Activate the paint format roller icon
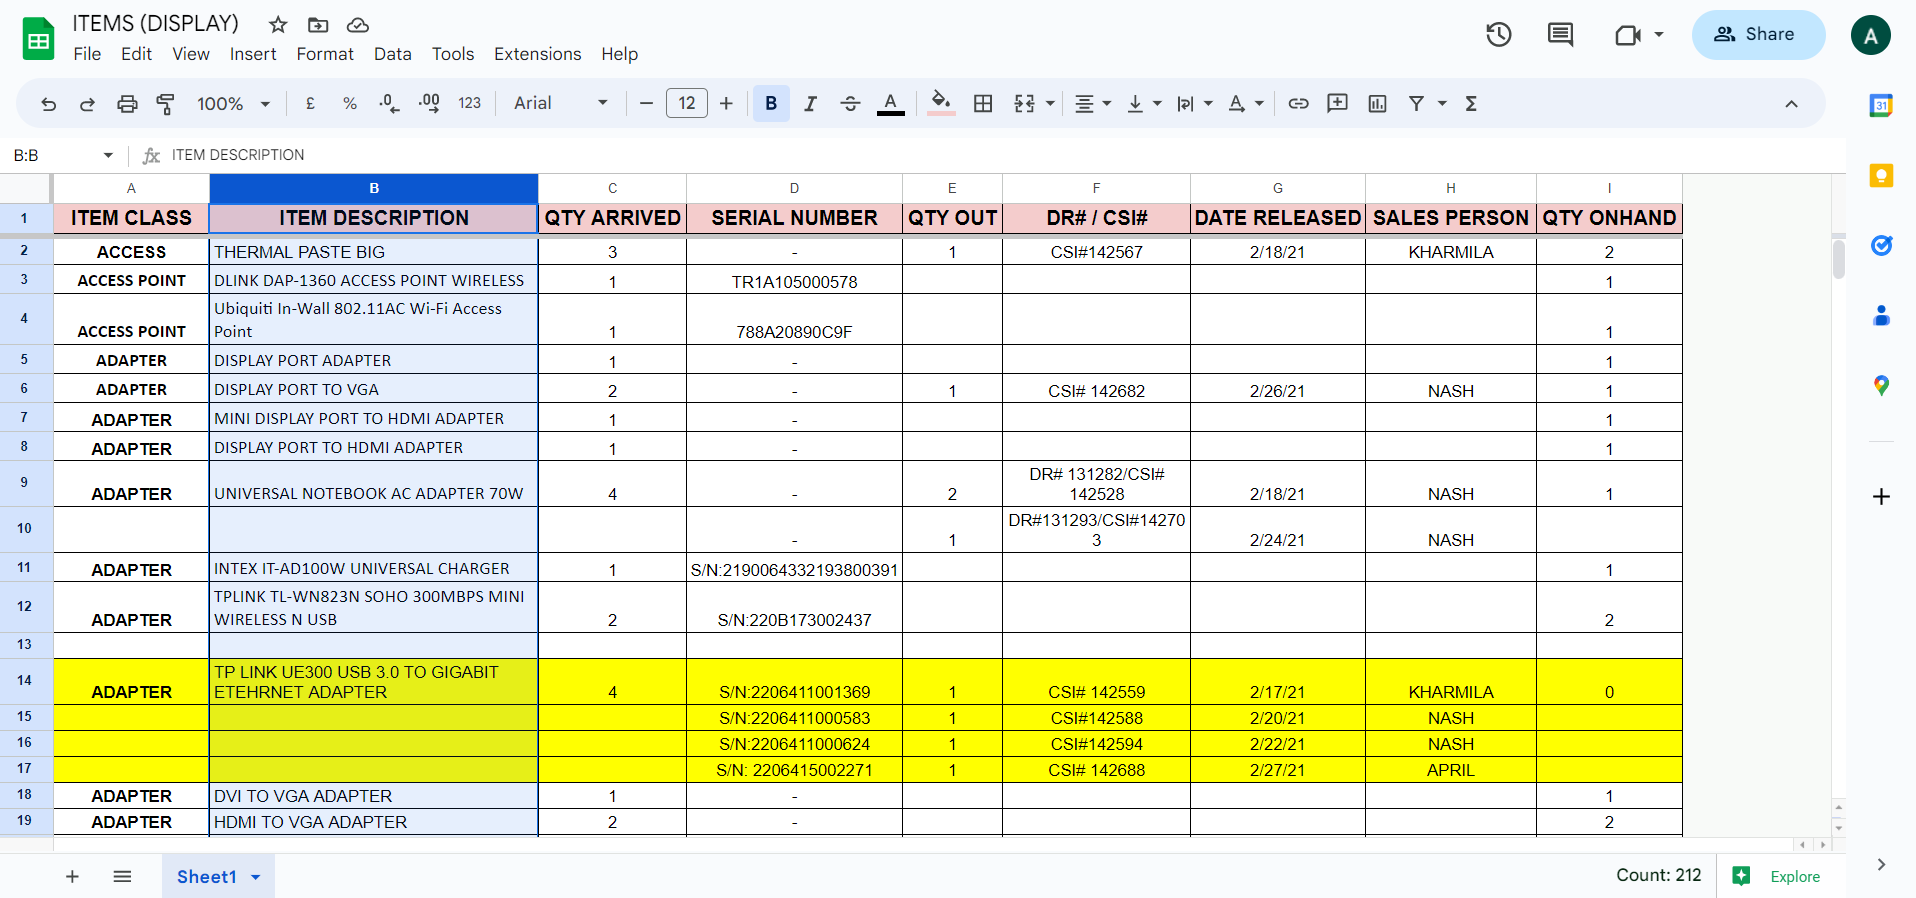This screenshot has height=898, width=1916. (x=166, y=104)
